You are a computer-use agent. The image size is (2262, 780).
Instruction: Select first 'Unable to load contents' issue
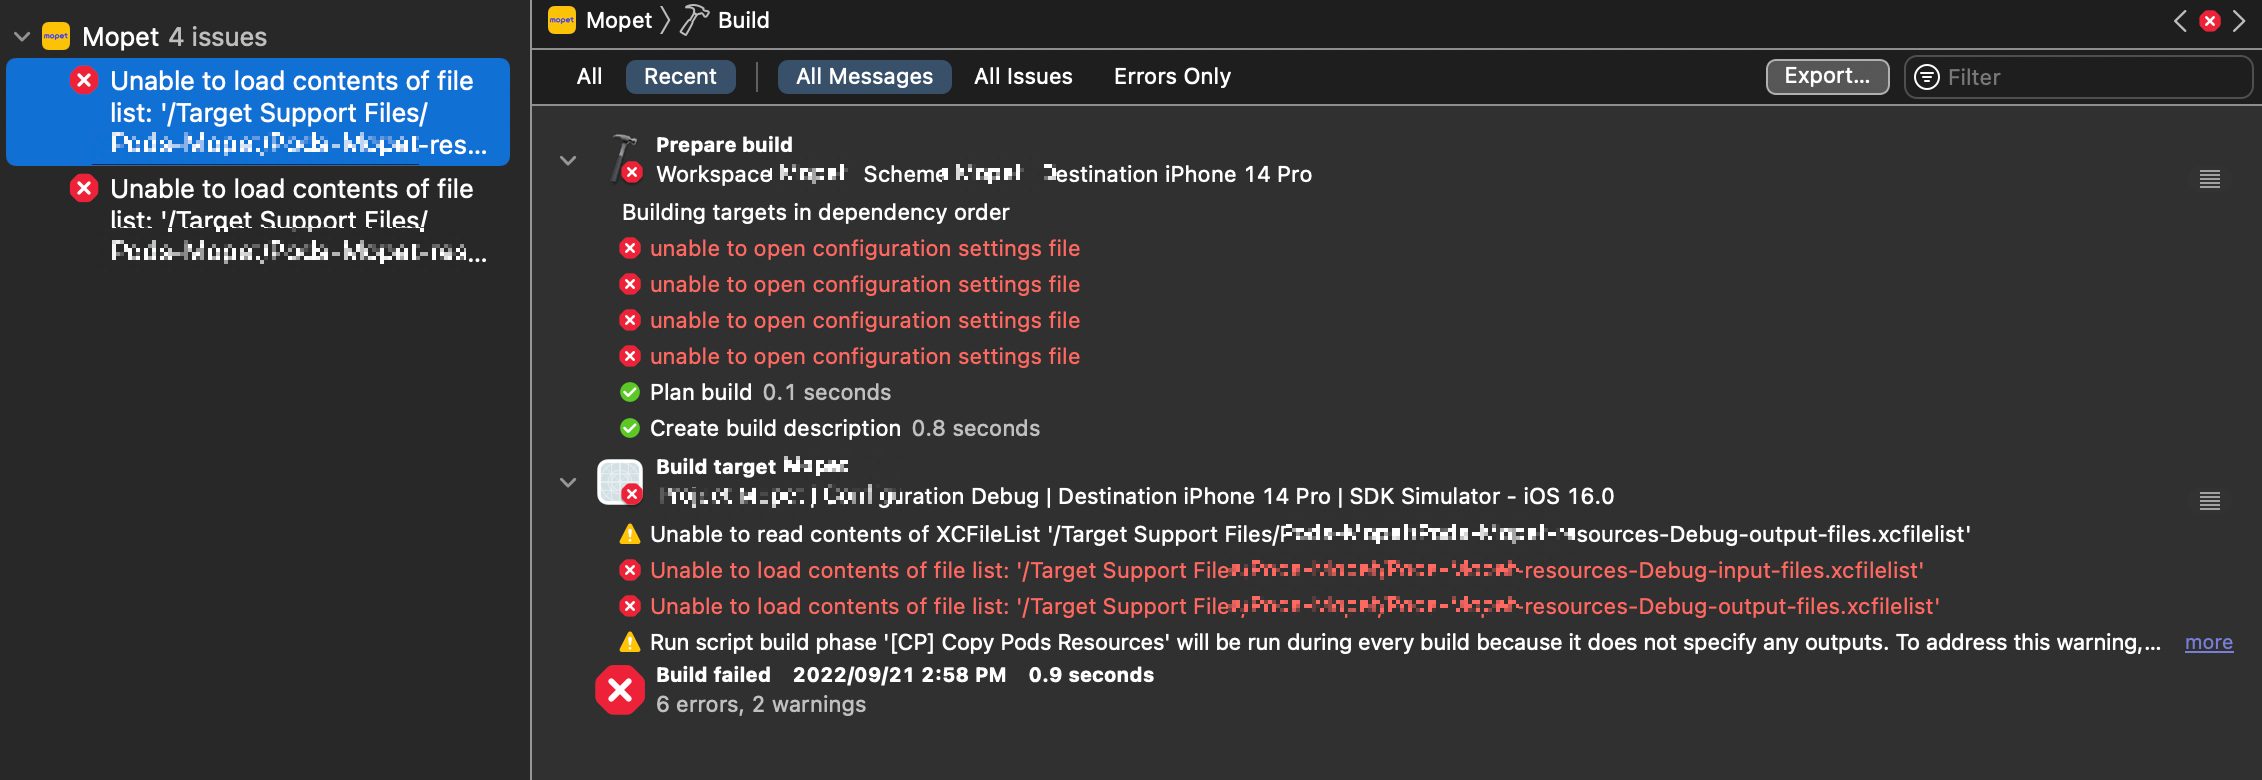258,112
